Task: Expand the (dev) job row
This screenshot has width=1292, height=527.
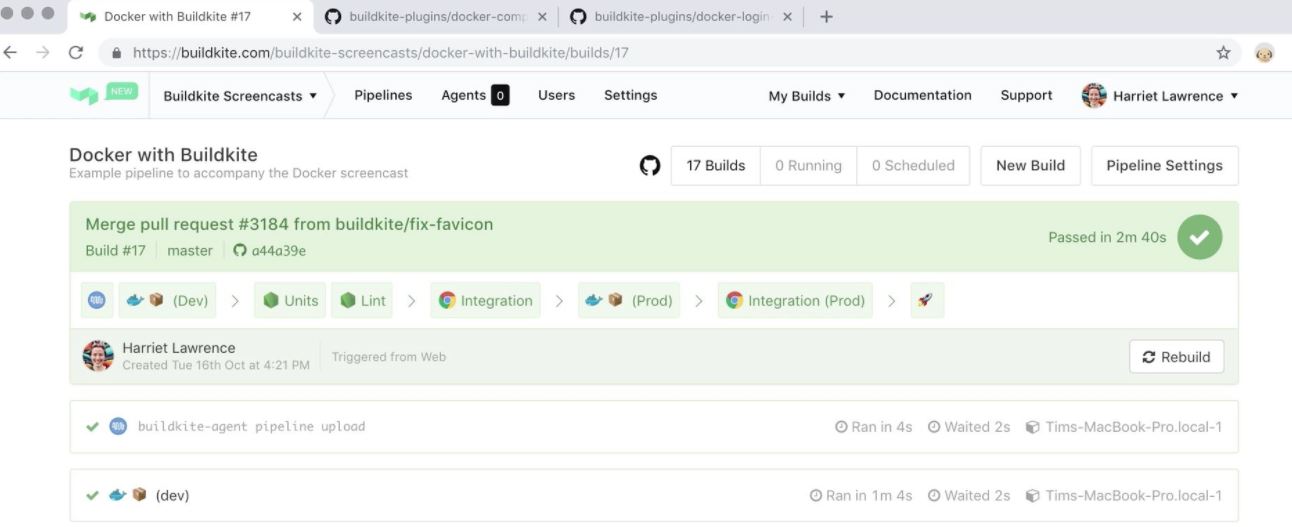Action: point(654,496)
